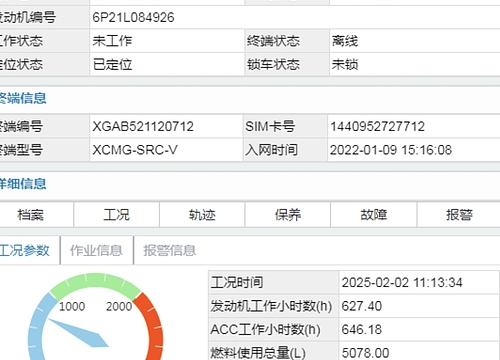
Task: Click the ACC工作小时数(h) label
Action: pyautogui.click(x=265, y=330)
